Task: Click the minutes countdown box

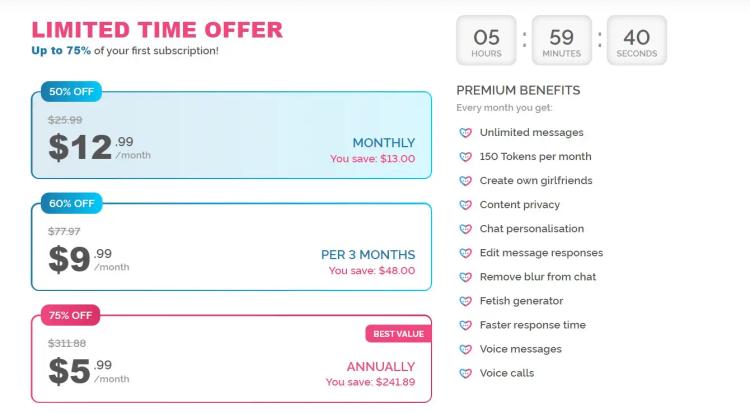Action: click(562, 40)
